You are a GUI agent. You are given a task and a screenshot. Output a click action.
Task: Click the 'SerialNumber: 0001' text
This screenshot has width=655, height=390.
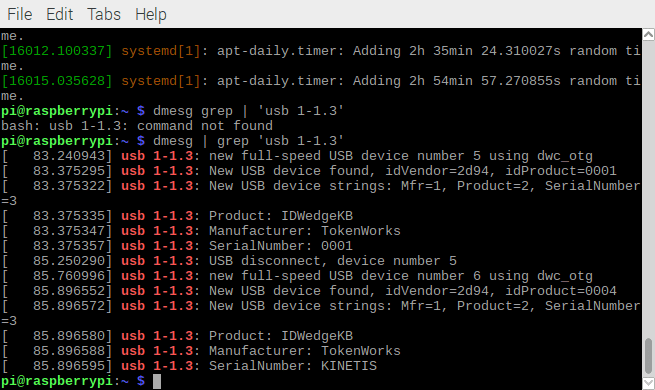[281, 246]
